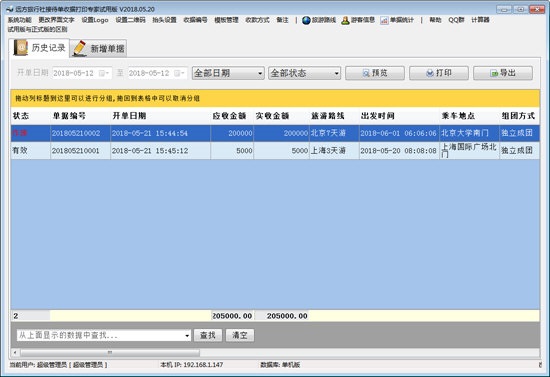Click the 预览 preview button
The image size is (550, 377).
tap(375, 73)
